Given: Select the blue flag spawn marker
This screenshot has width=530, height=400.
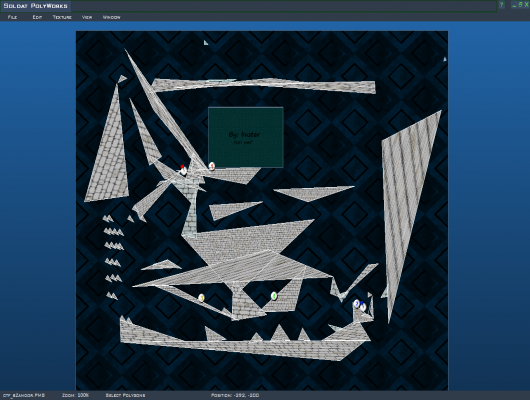Looking at the screenshot, I should (x=363, y=306).
